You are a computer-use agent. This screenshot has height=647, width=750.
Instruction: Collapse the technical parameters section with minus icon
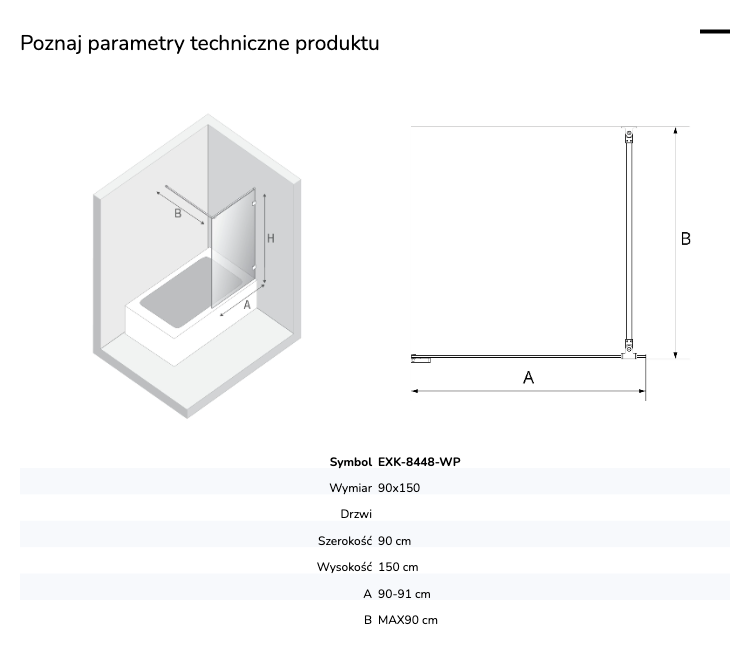click(x=715, y=32)
